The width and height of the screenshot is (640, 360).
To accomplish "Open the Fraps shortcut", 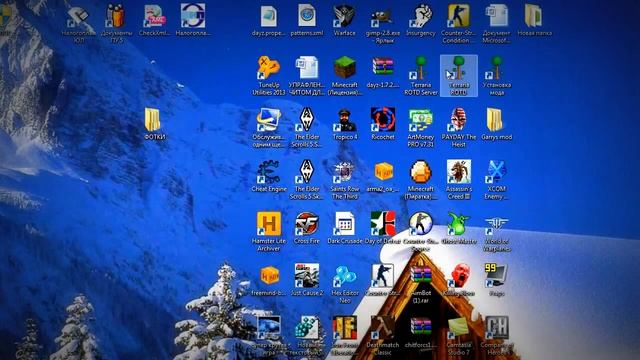I will tap(496, 280).
